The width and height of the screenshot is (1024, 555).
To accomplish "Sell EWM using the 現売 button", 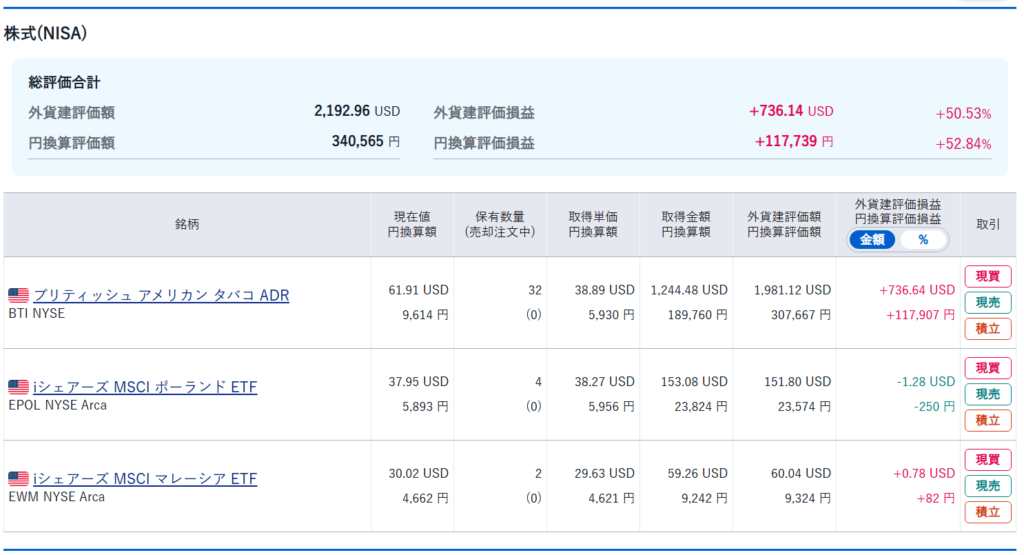I will point(987,486).
